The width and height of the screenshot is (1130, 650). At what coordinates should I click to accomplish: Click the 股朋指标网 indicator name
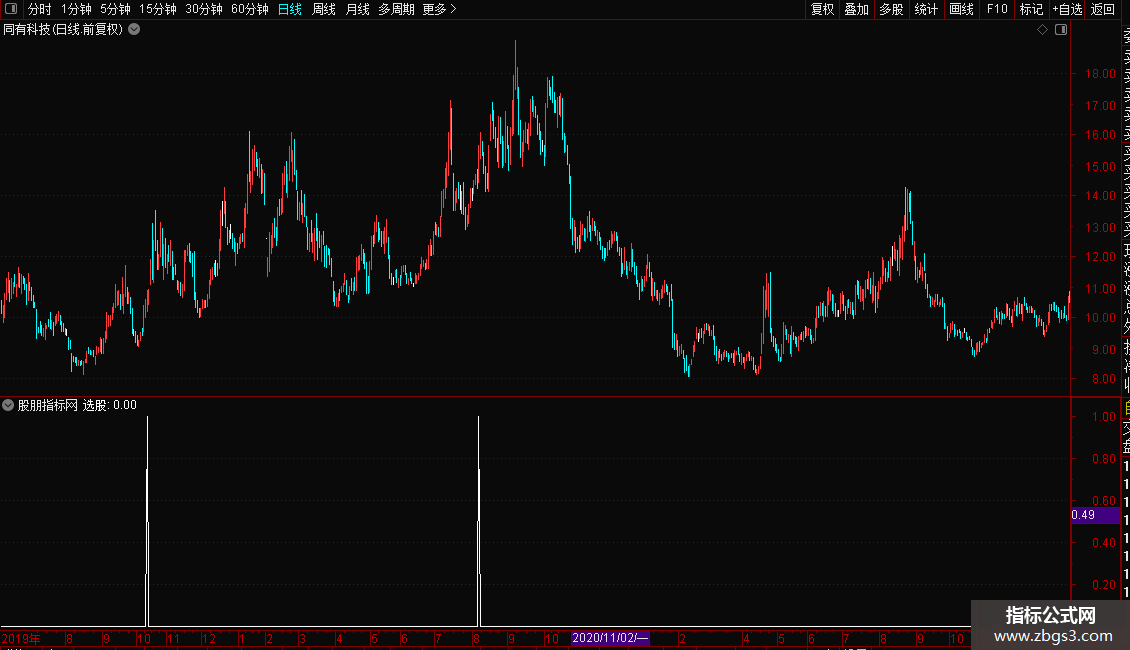(48, 405)
